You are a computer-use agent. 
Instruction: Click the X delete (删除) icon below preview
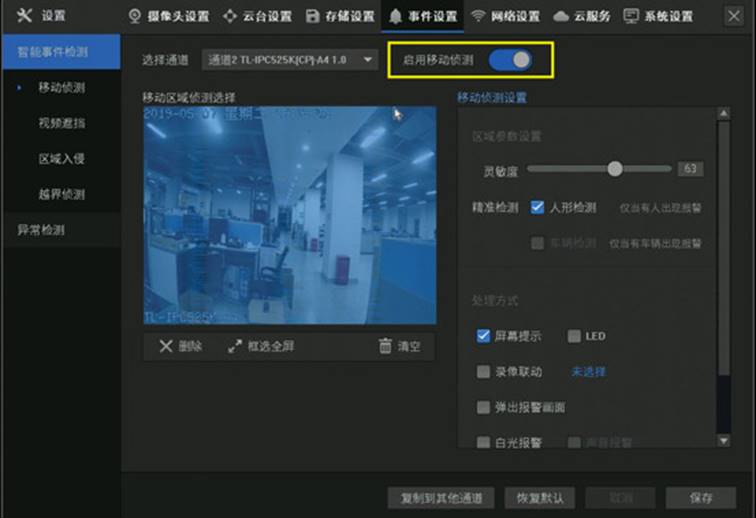pyautogui.click(x=166, y=346)
